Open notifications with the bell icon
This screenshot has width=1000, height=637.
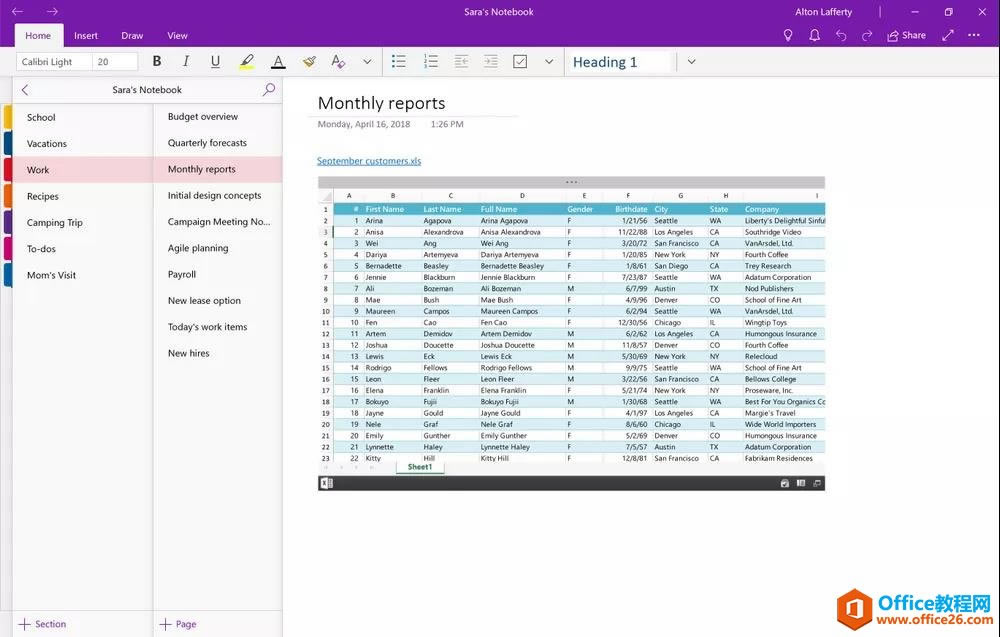point(814,35)
